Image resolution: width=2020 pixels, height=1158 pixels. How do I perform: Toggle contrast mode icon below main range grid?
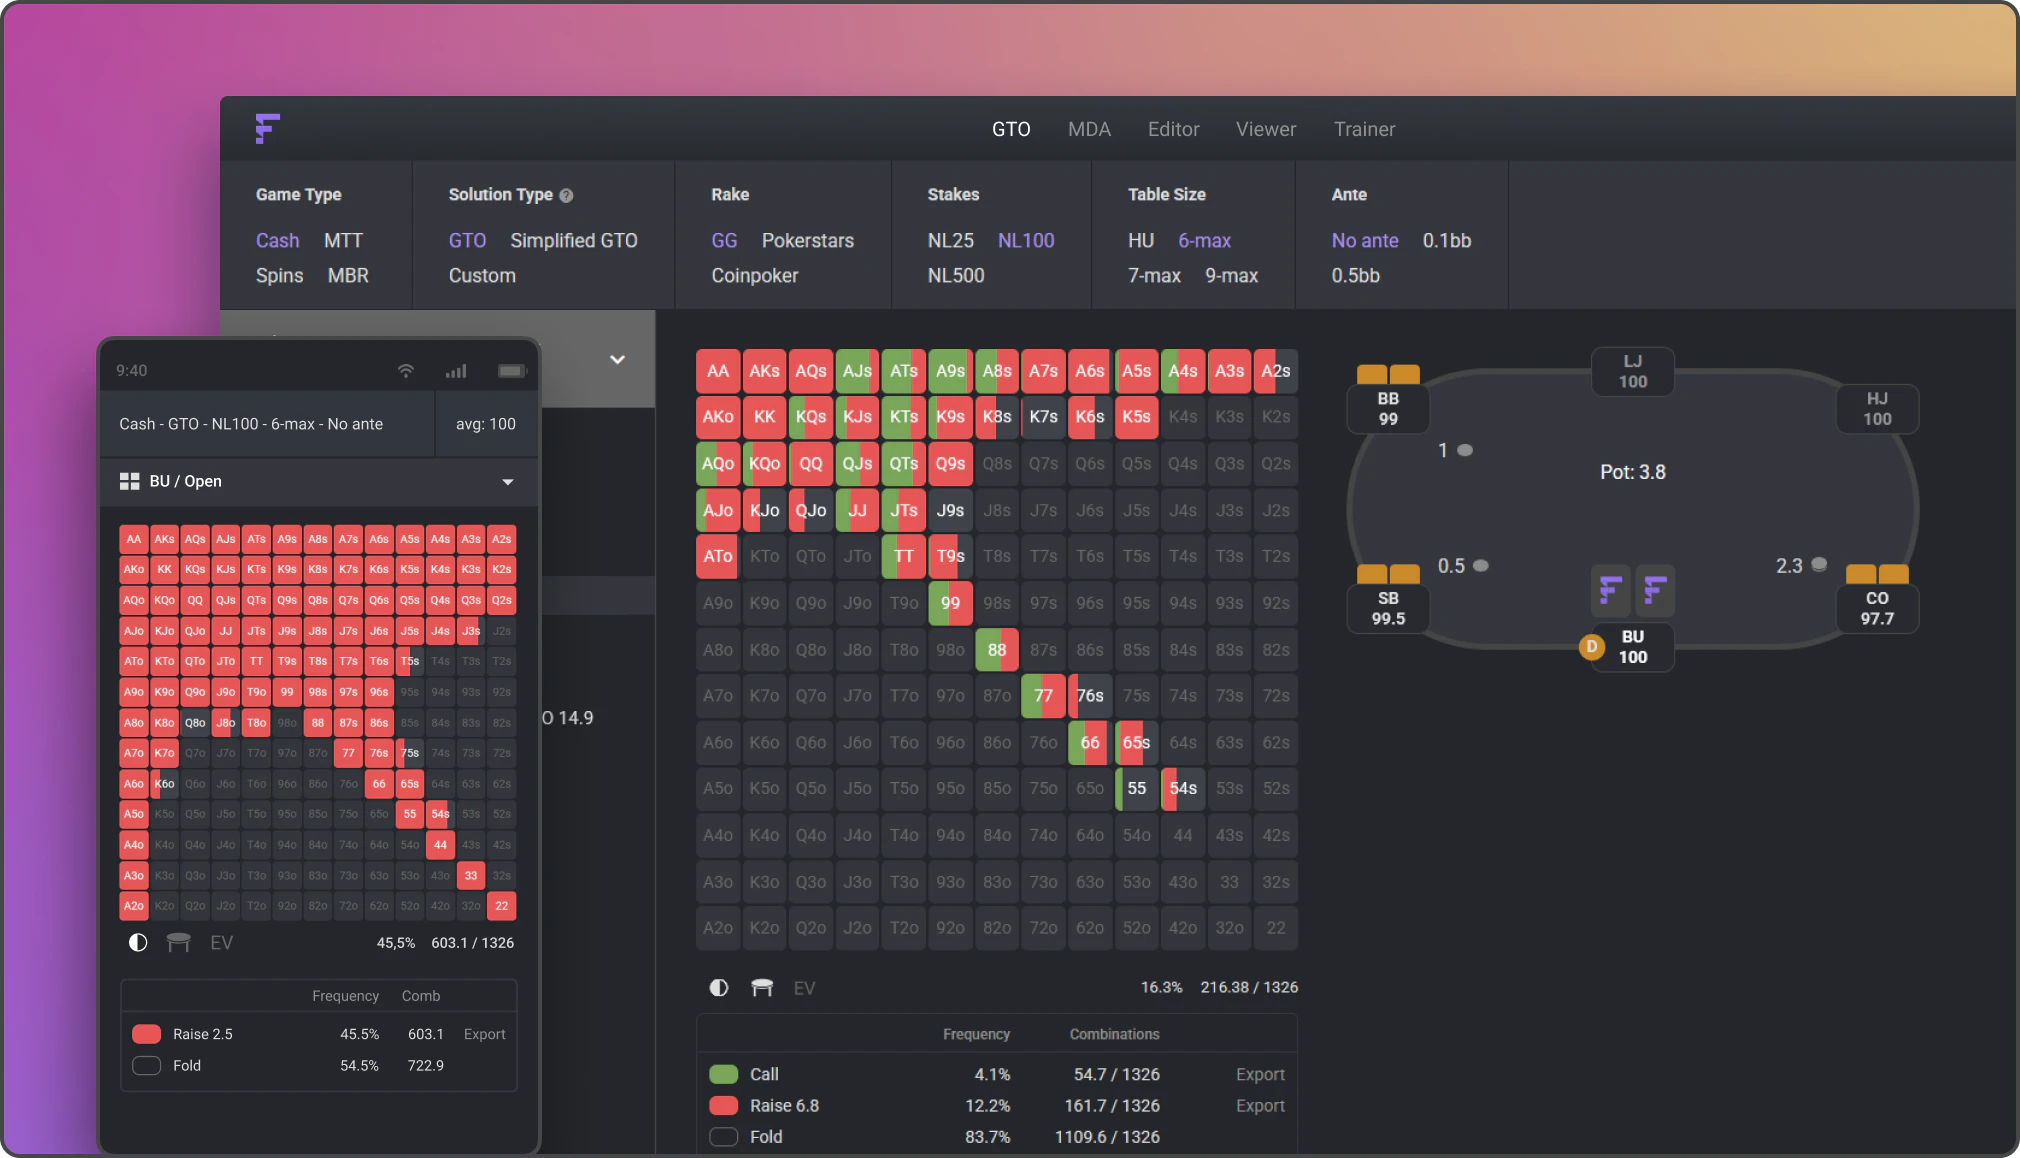click(718, 988)
